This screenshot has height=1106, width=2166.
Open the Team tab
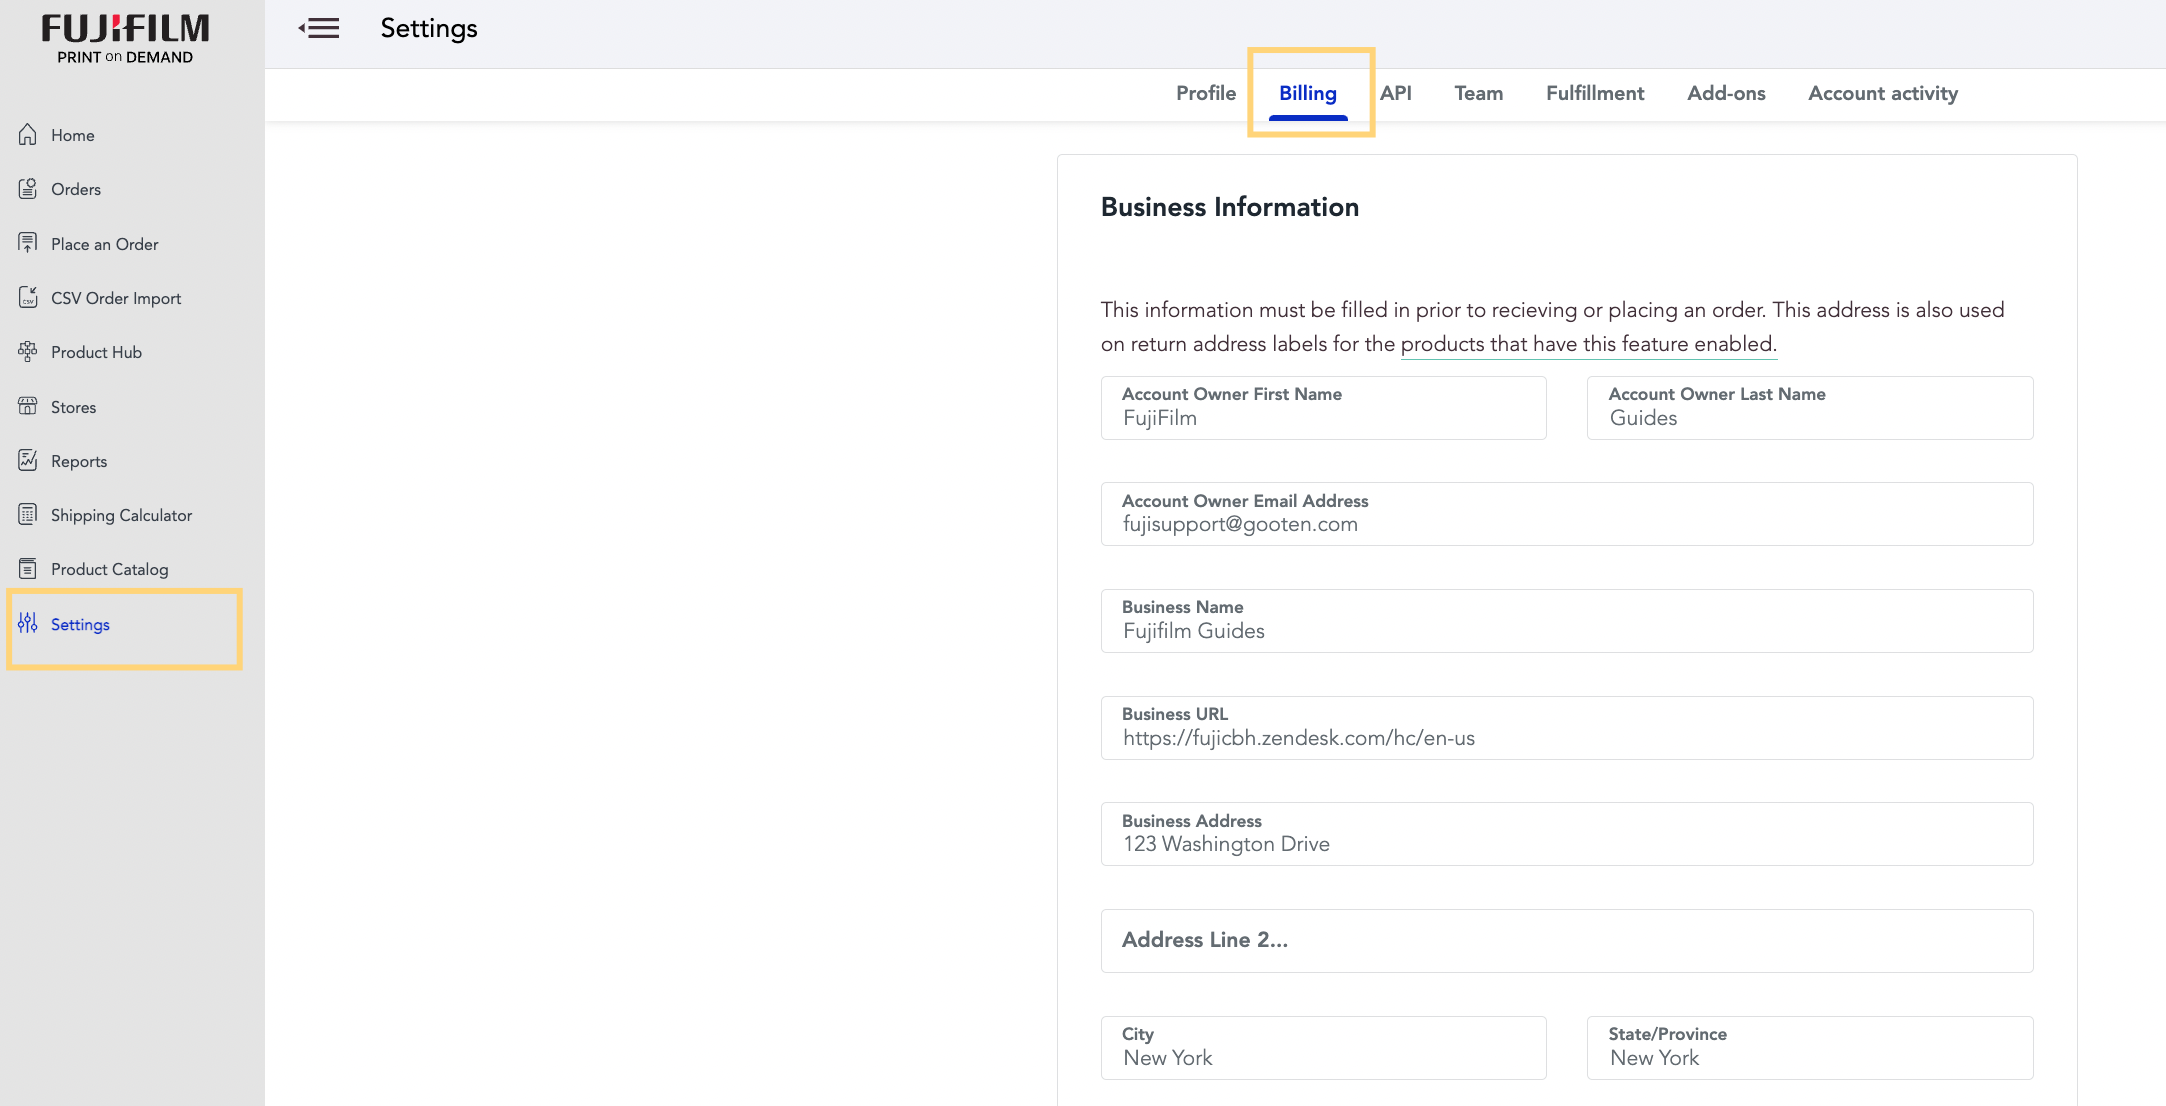pyautogui.click(x=1479, y=93)
